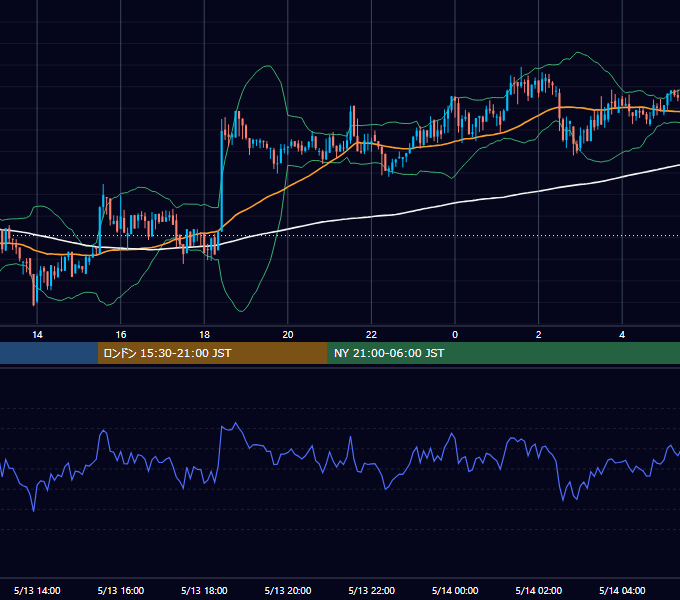The height and width of the screenshot is (600, 680).
Task: Click the 20 hour axis label
Action: [288, 335]
